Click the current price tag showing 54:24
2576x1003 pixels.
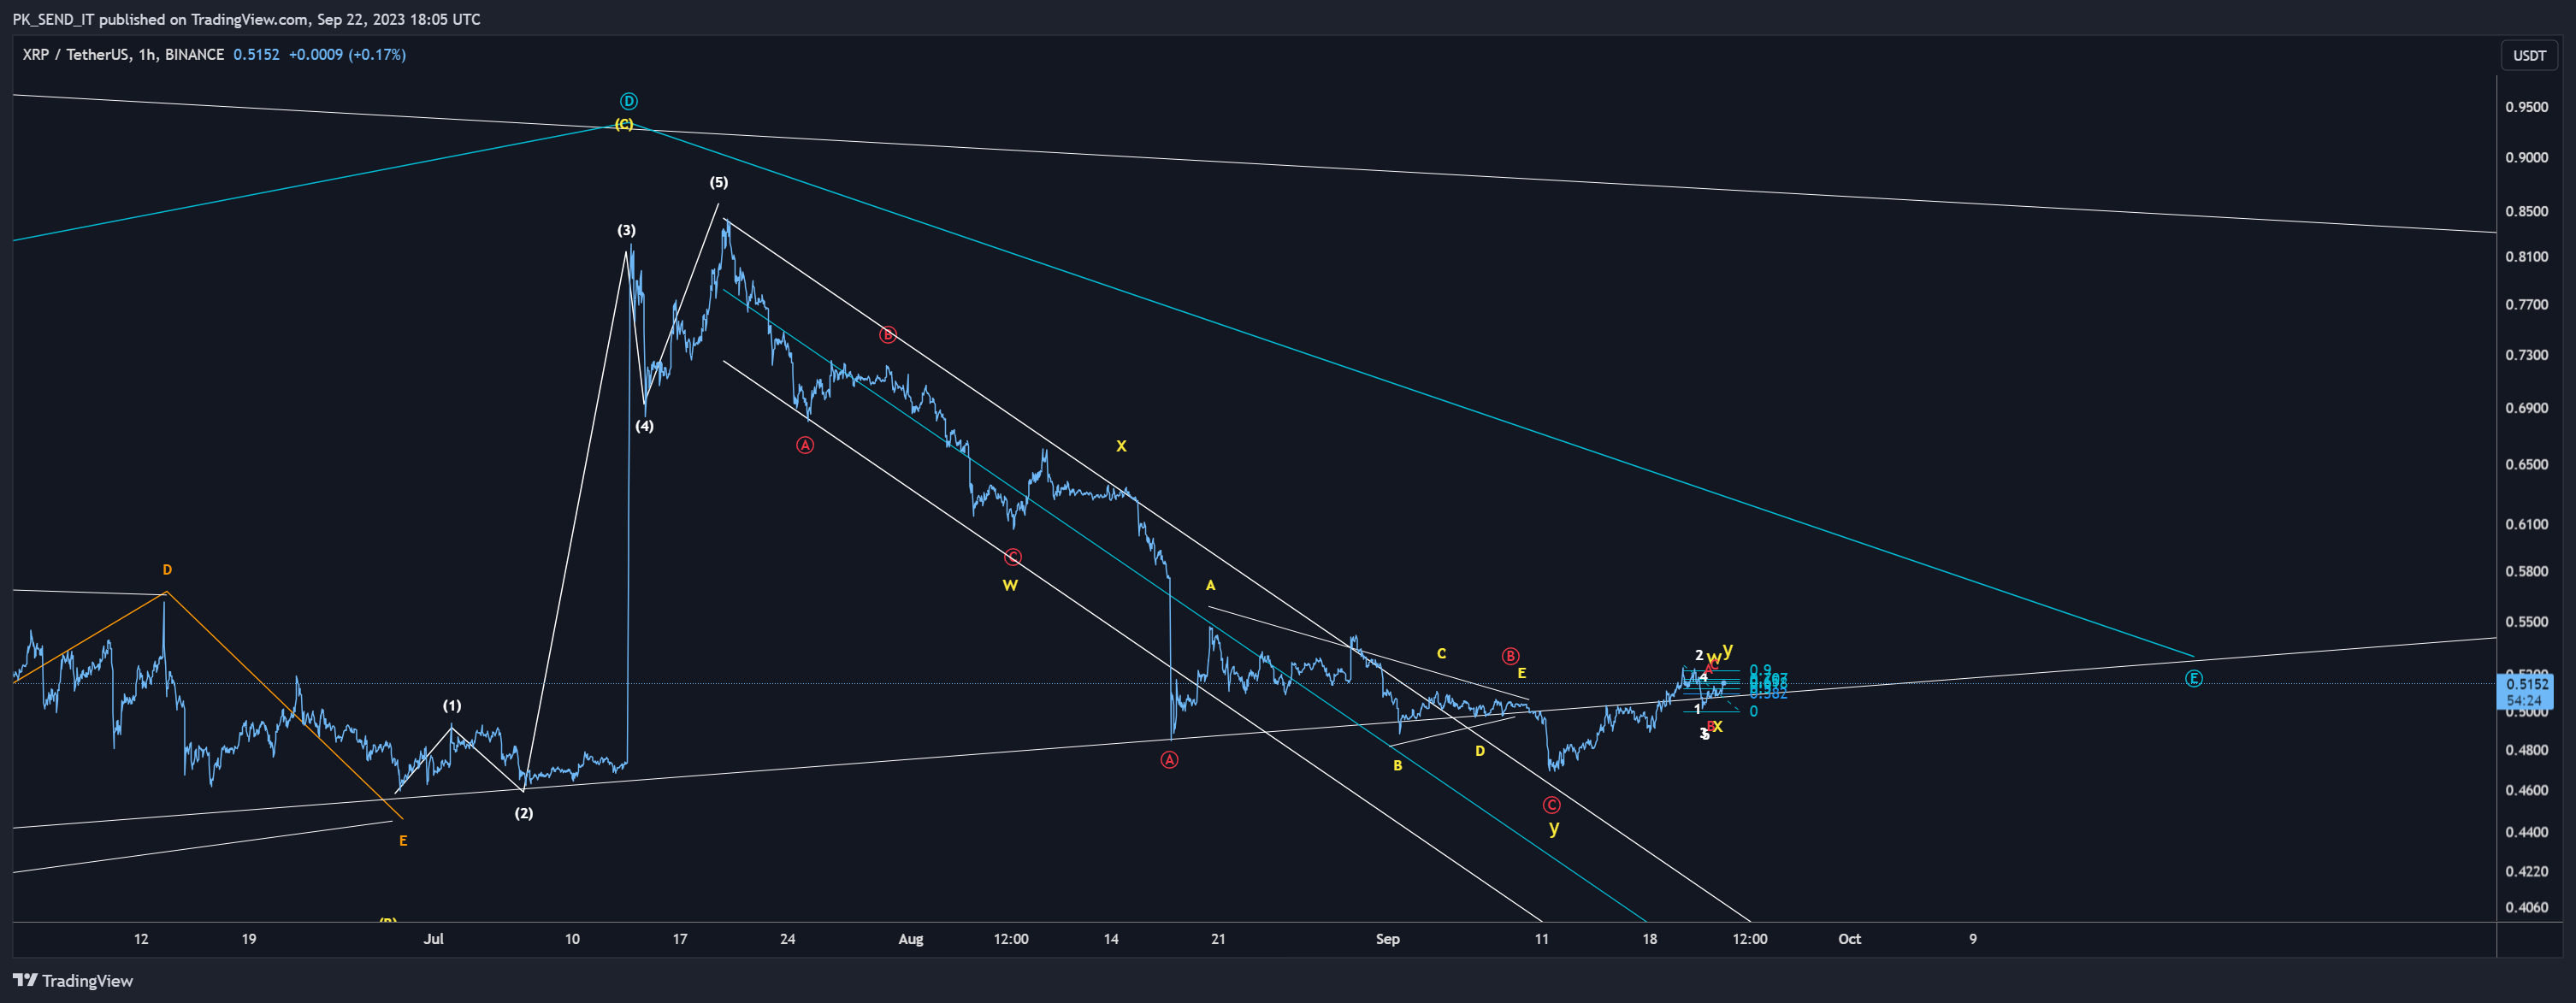coord(2525,692)
